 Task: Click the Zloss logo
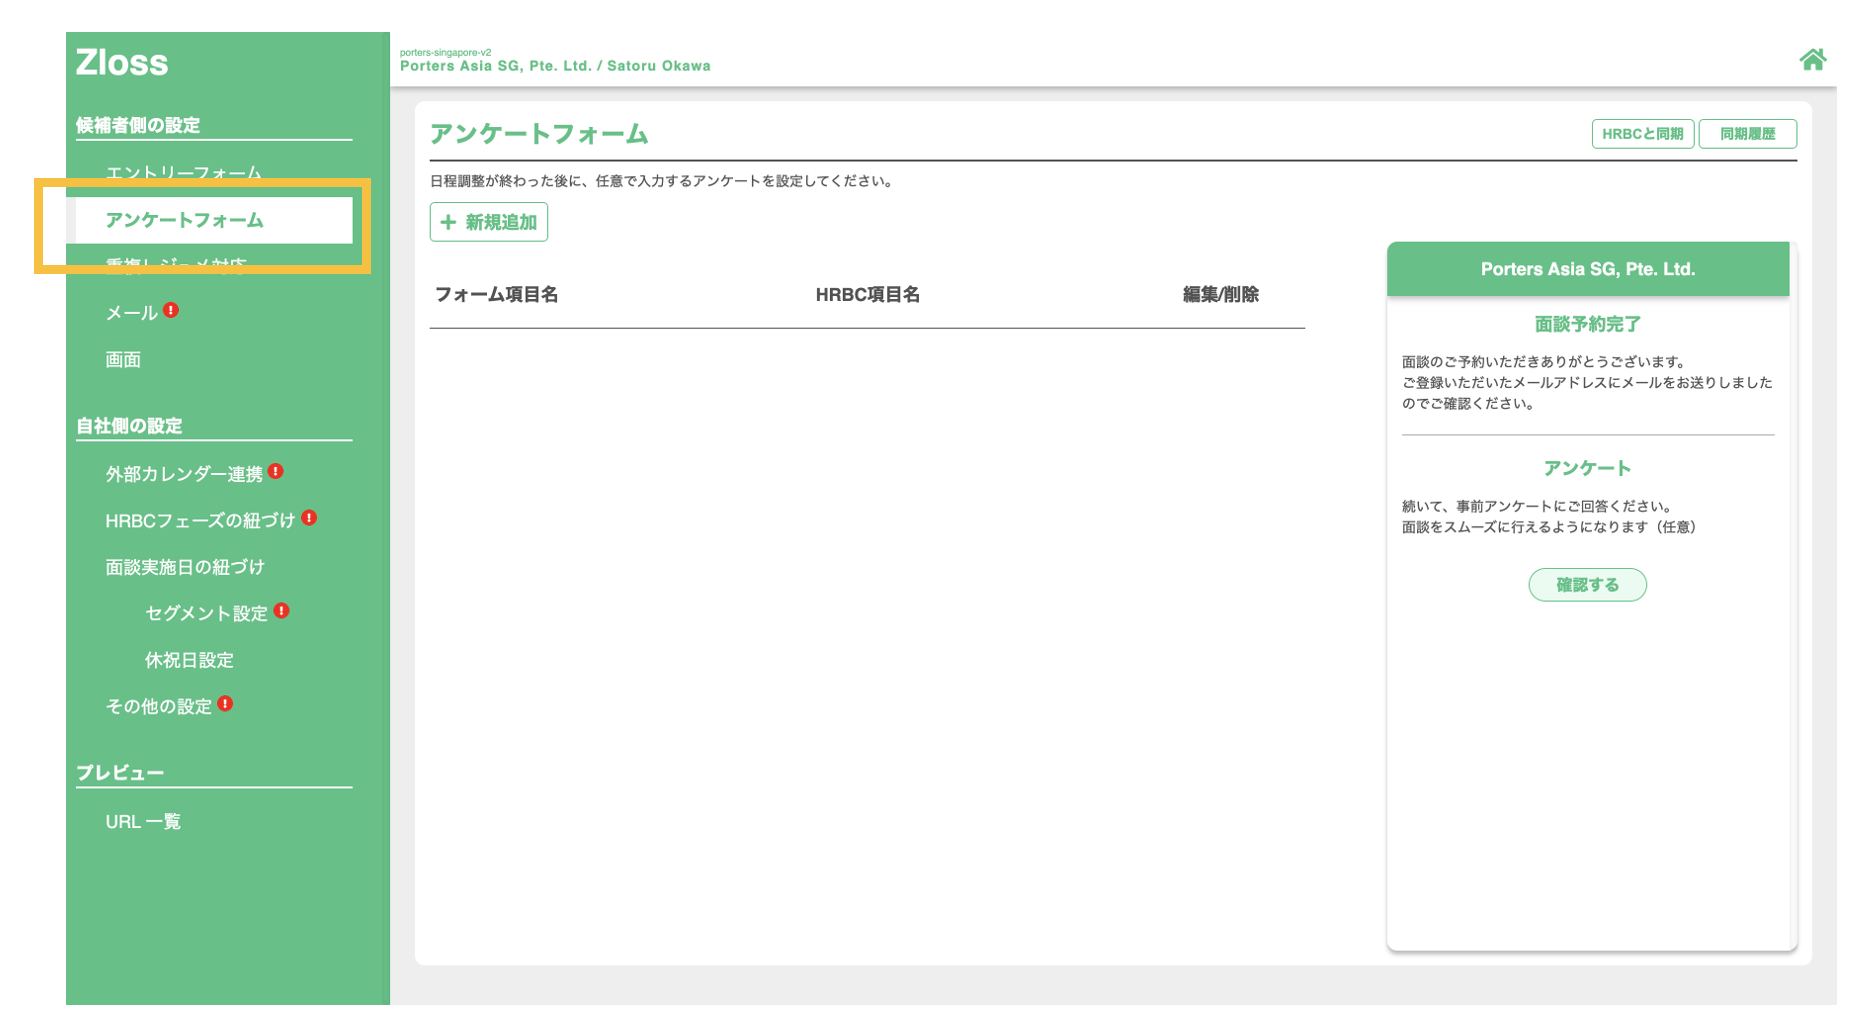(122, 63)
